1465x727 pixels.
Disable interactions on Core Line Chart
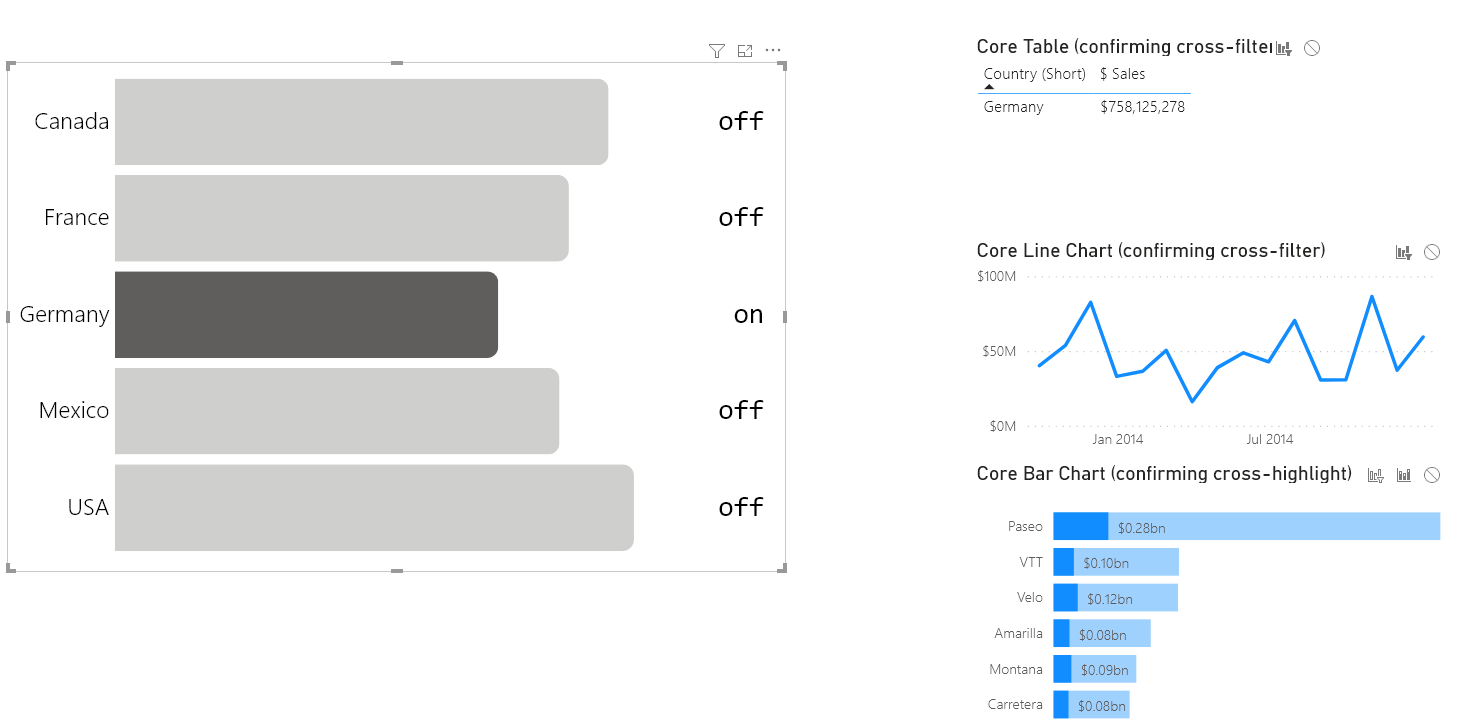click(x=1432, y=252)
